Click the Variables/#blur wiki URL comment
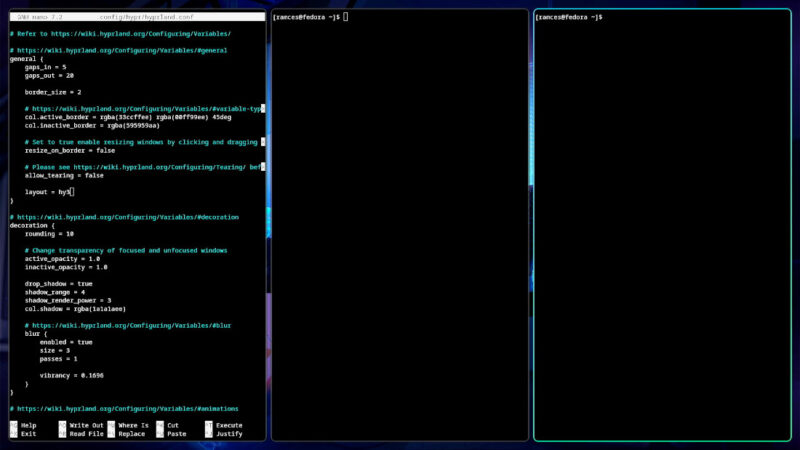 coord(128,326)
